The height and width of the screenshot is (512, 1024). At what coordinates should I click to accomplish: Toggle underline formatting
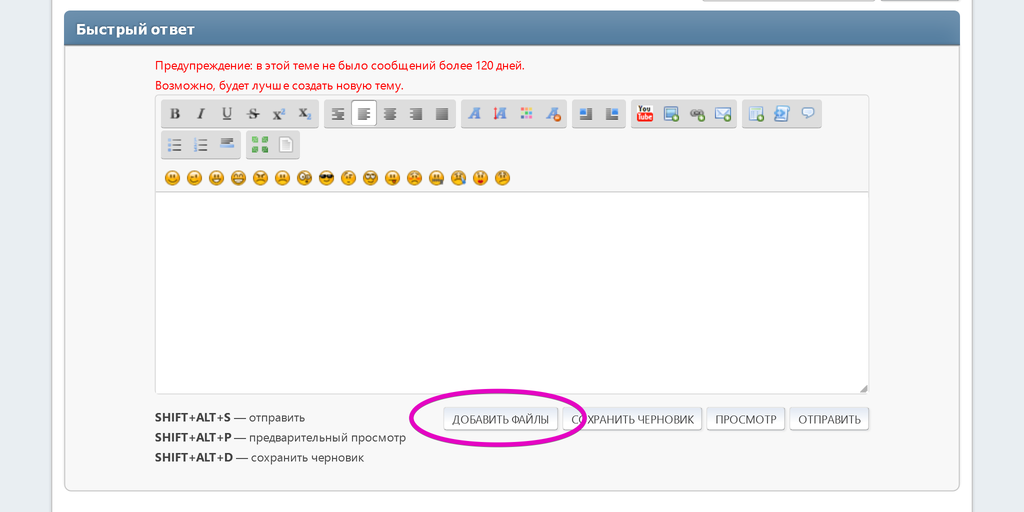point(227,114)
